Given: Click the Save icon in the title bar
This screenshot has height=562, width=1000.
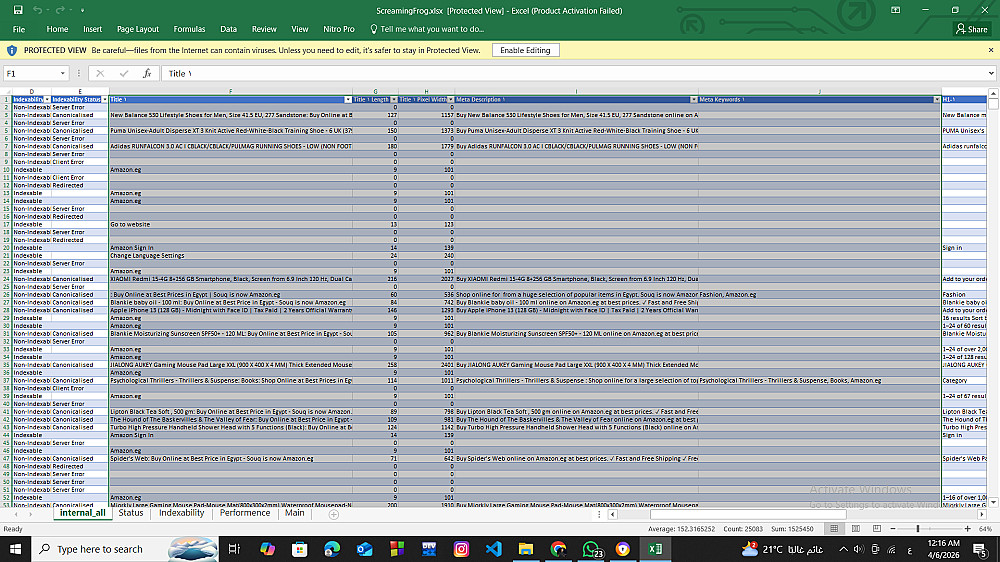Looking at the screenshot, I should tap(18, 10).
